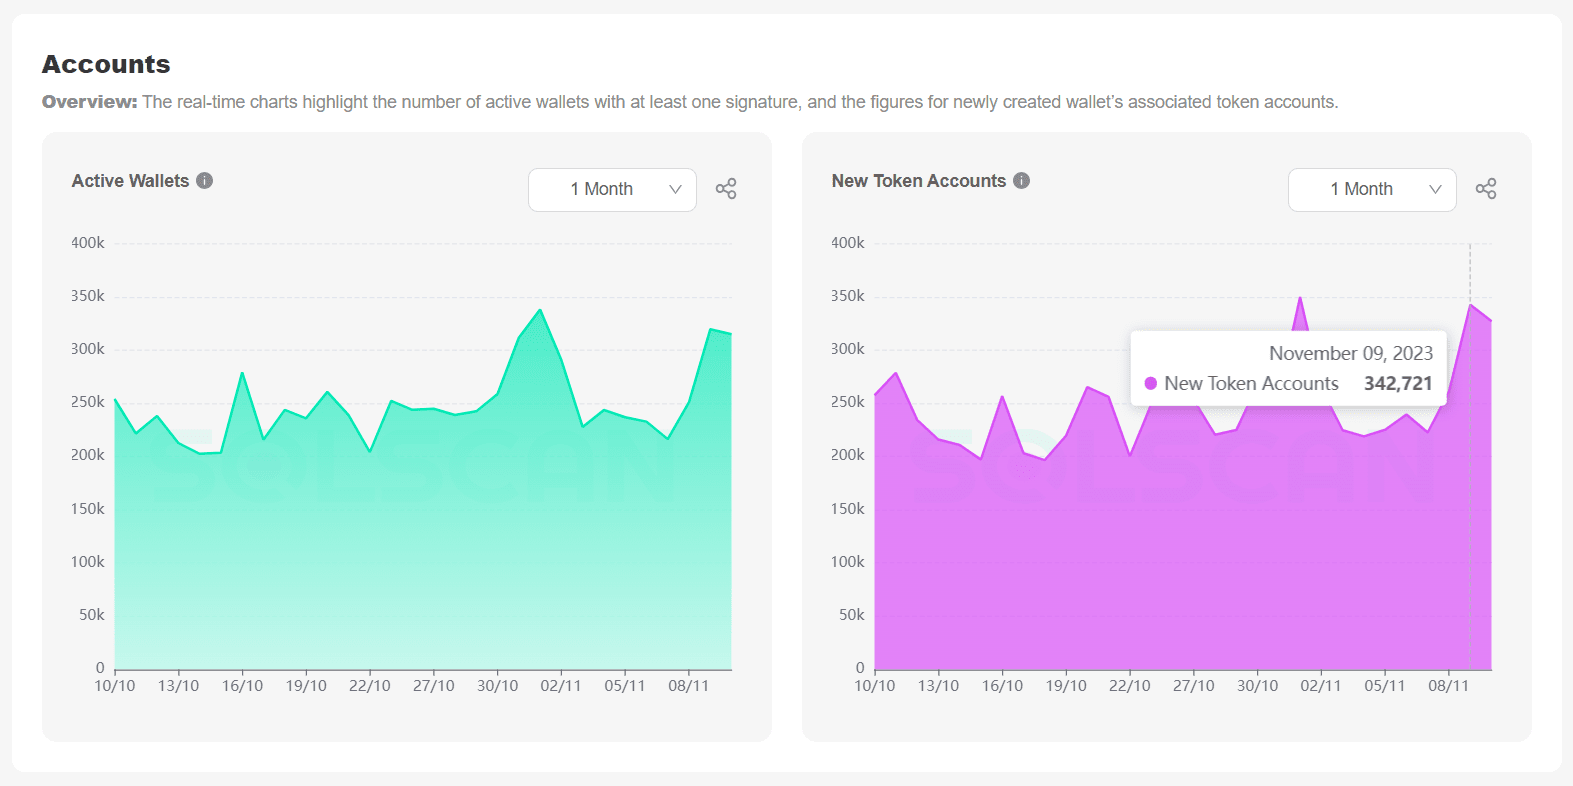Click the 342,721 value in the tooltip
The image size is (1573, 786).
point(1398,384)
